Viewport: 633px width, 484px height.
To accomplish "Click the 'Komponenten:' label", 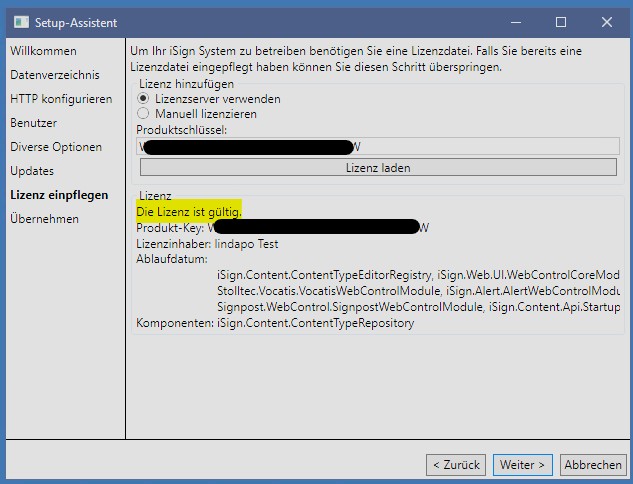I will [175, 323].
